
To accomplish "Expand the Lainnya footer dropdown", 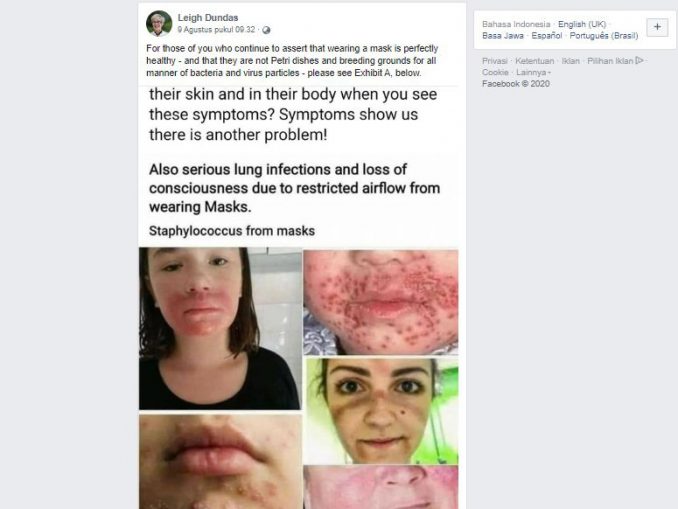I will 533,72.
